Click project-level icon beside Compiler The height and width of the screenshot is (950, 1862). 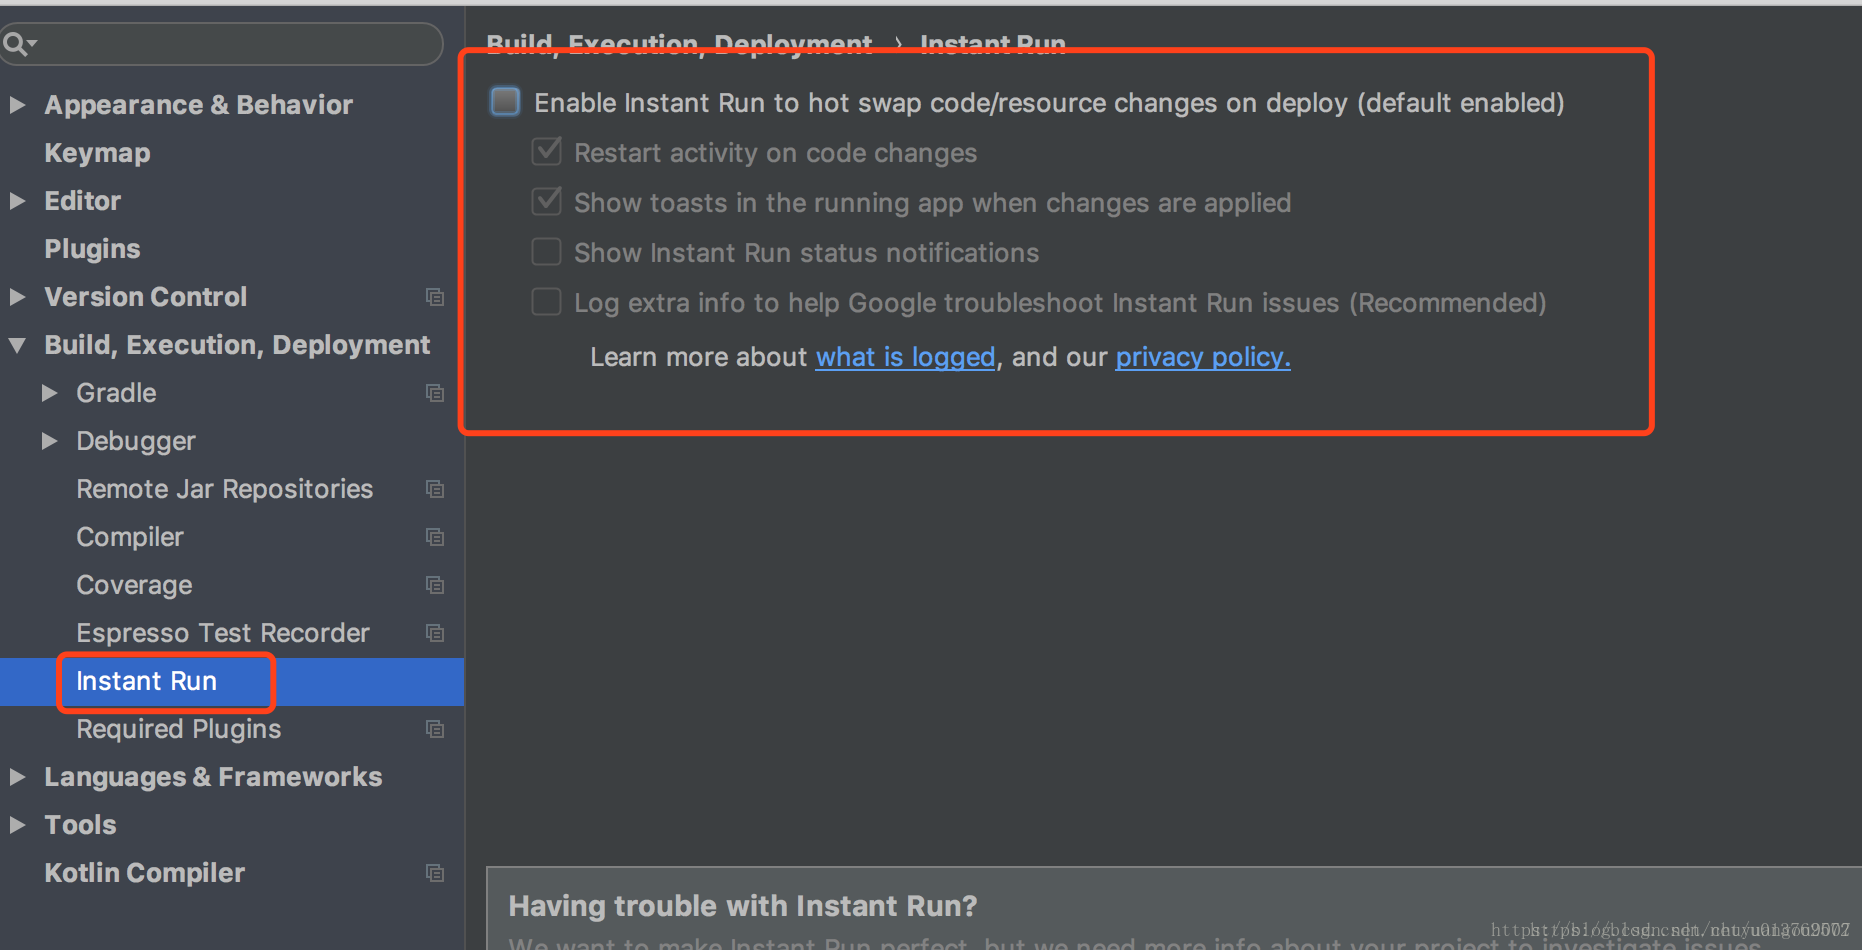click(x=435, y=537)
